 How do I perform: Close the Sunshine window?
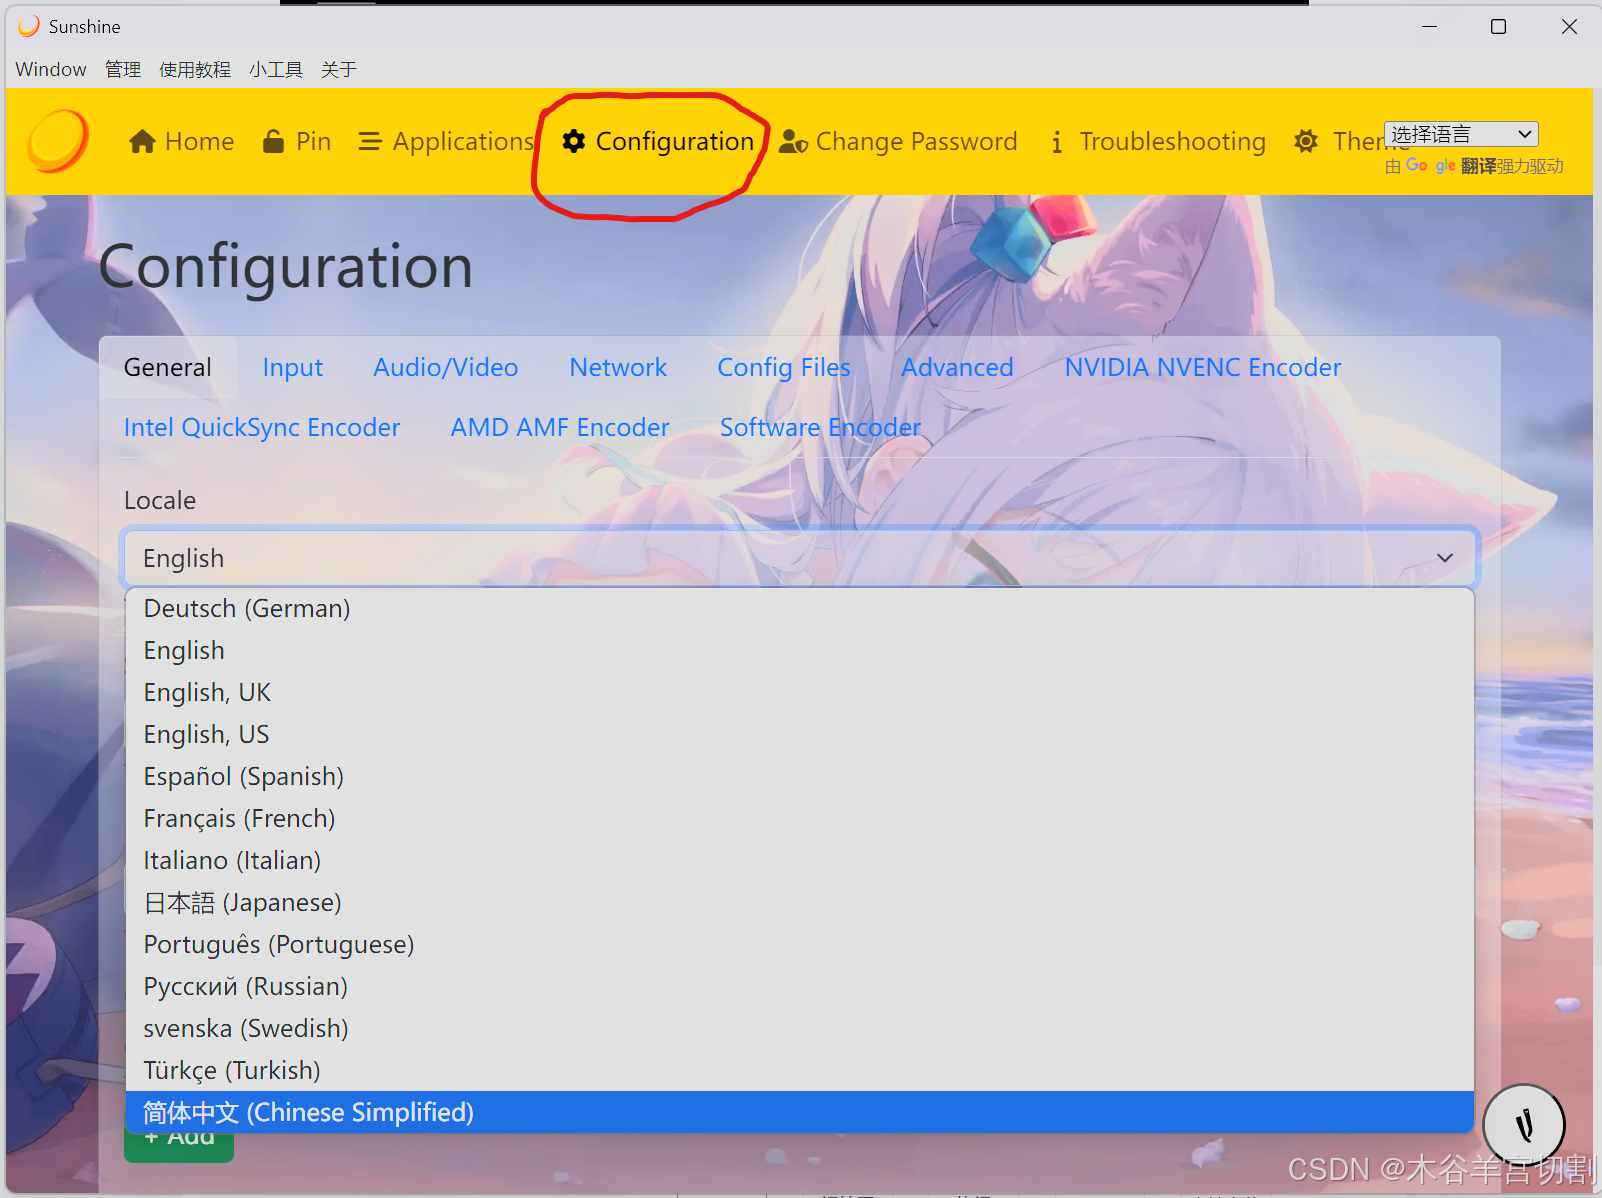(x=1569, y=26)
